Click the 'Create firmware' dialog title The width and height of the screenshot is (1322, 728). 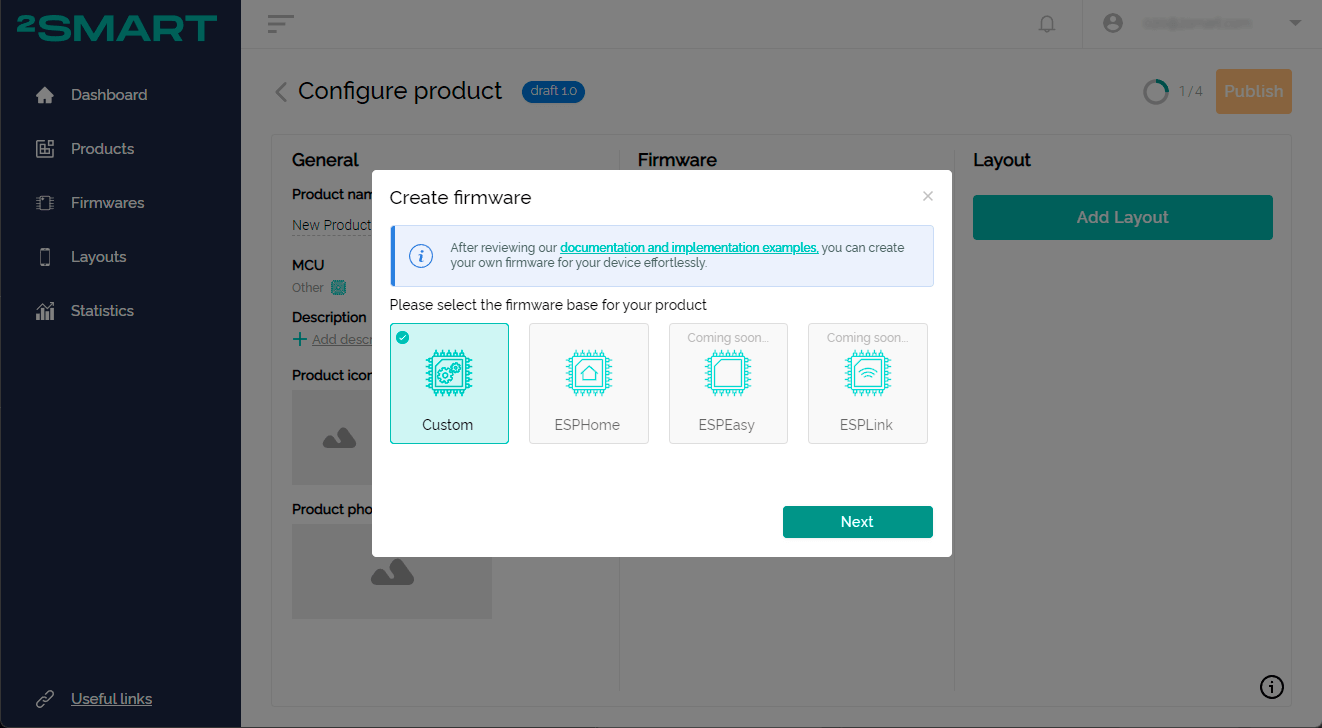pyautogui.click(x=460, y=198)
